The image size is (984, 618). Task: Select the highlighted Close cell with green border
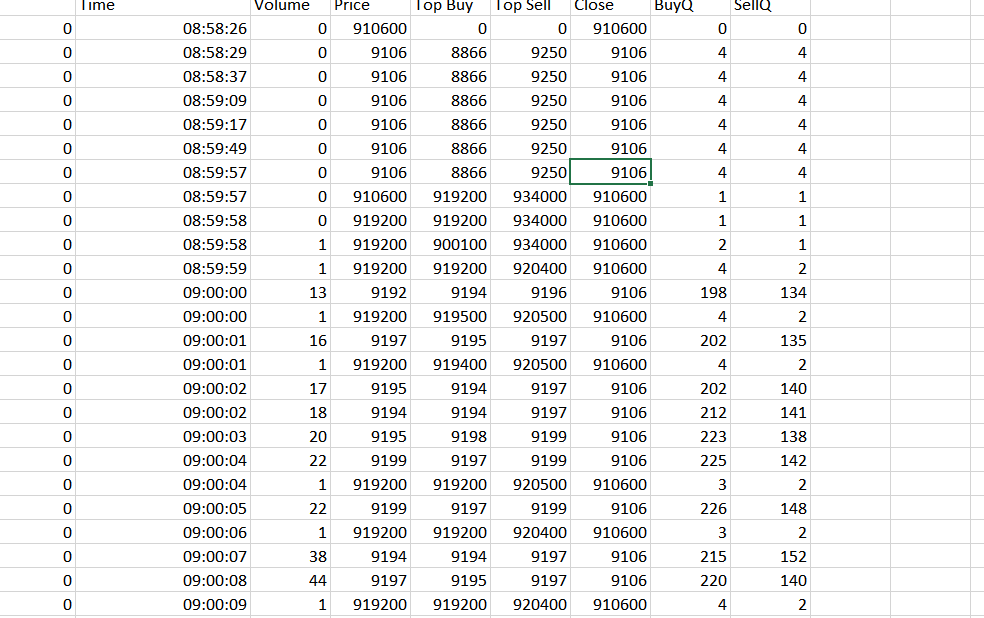point(610,172)
